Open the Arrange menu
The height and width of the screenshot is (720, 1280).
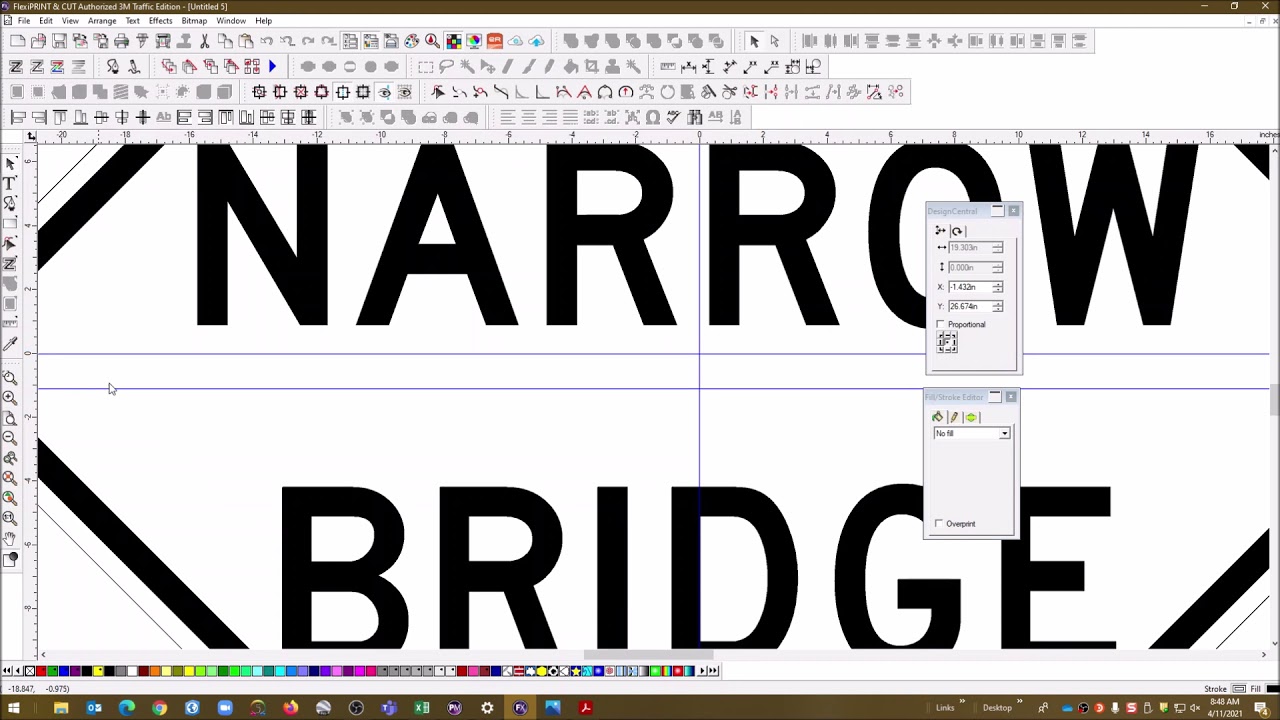(x=102, y=21)
